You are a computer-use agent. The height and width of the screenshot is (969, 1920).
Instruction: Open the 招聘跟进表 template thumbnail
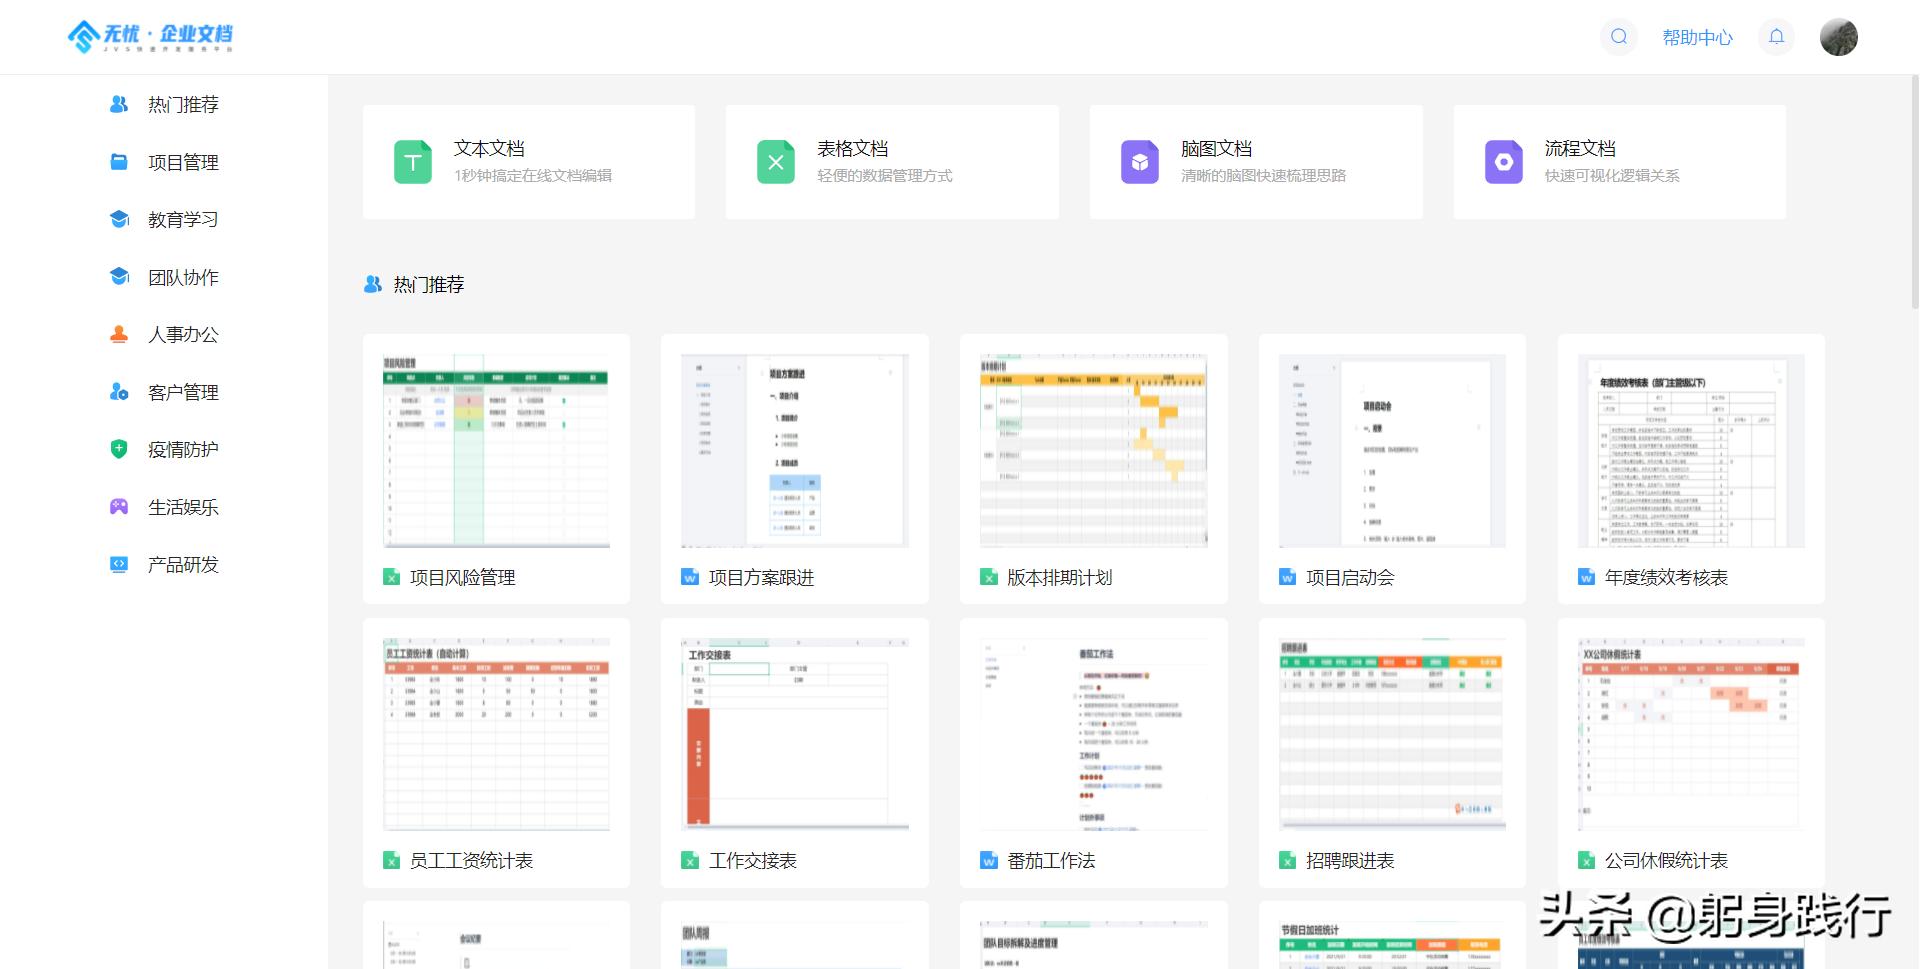click(1392, 734)
